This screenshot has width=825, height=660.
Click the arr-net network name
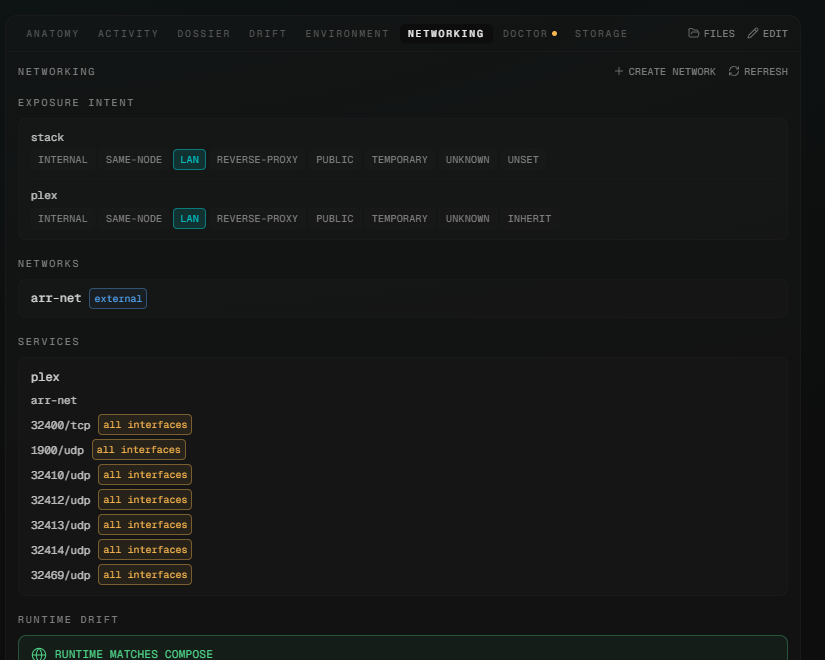pyautogui.click(x=56, y=298)
